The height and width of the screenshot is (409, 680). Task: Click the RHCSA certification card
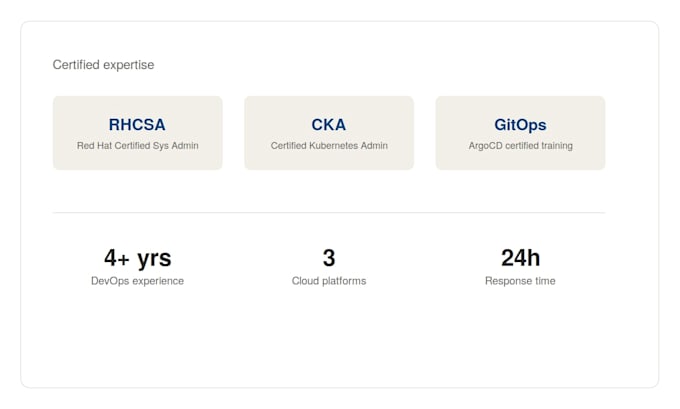click(137, 133)
